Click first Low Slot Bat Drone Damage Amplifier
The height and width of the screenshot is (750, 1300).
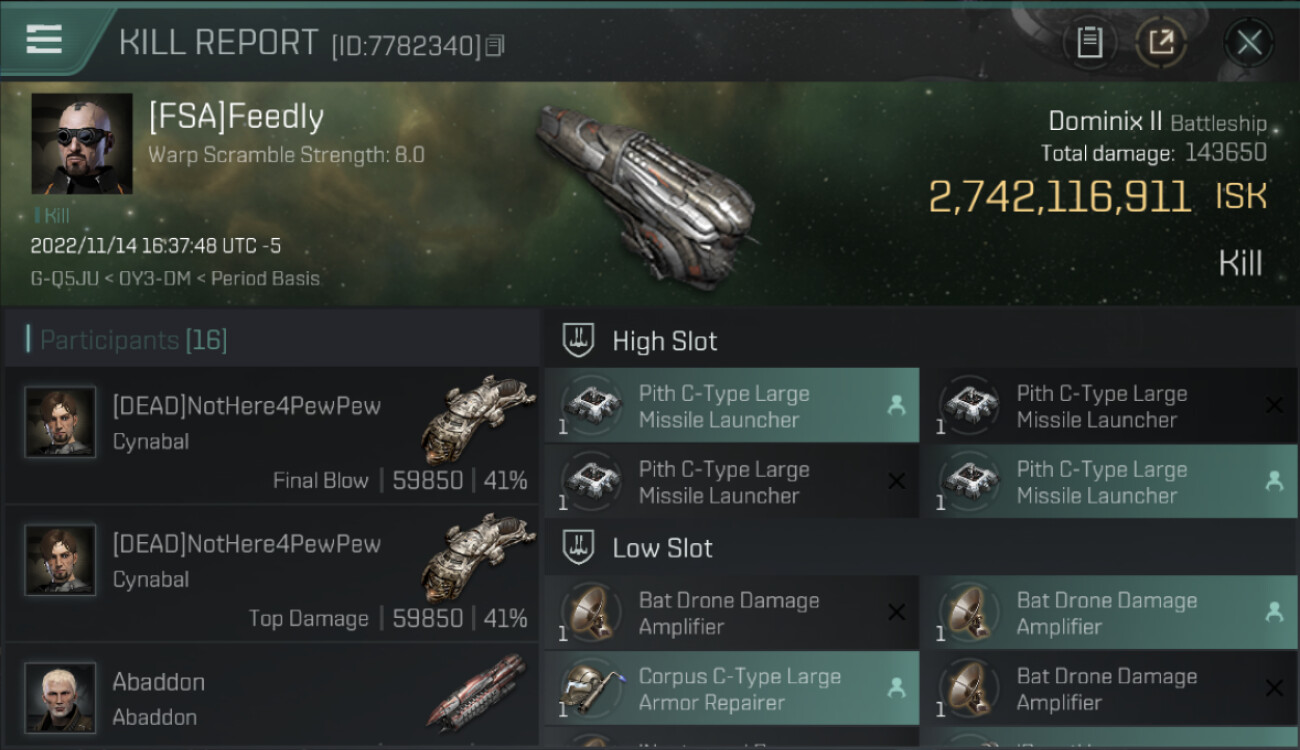tap(731, 613)
